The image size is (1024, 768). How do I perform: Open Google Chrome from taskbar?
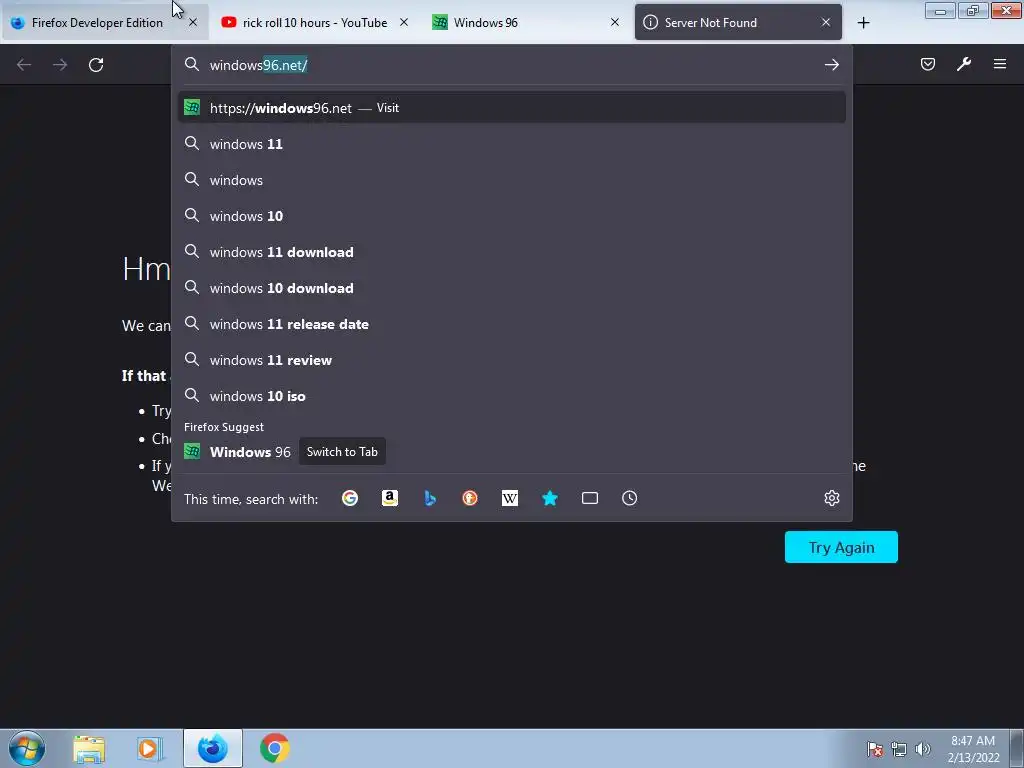coord(274,748)
